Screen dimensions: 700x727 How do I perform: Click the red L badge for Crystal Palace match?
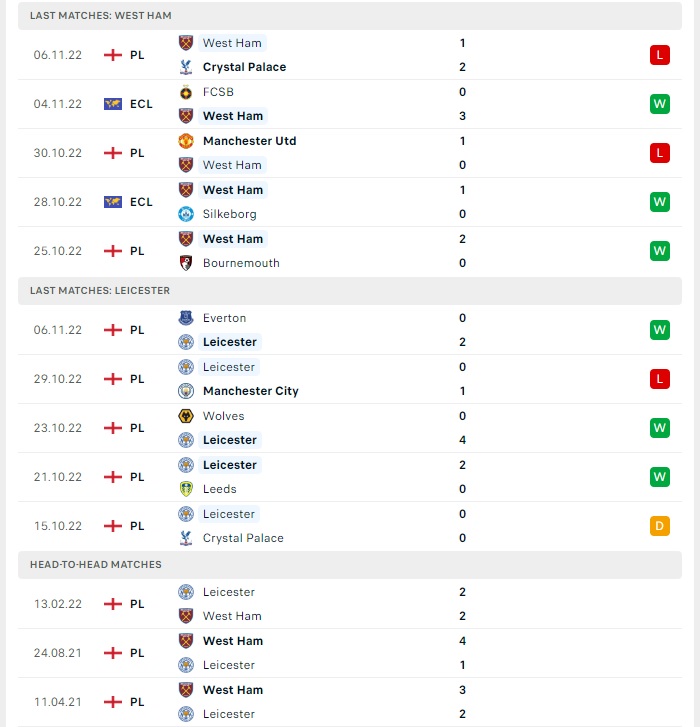click(660, 55)
